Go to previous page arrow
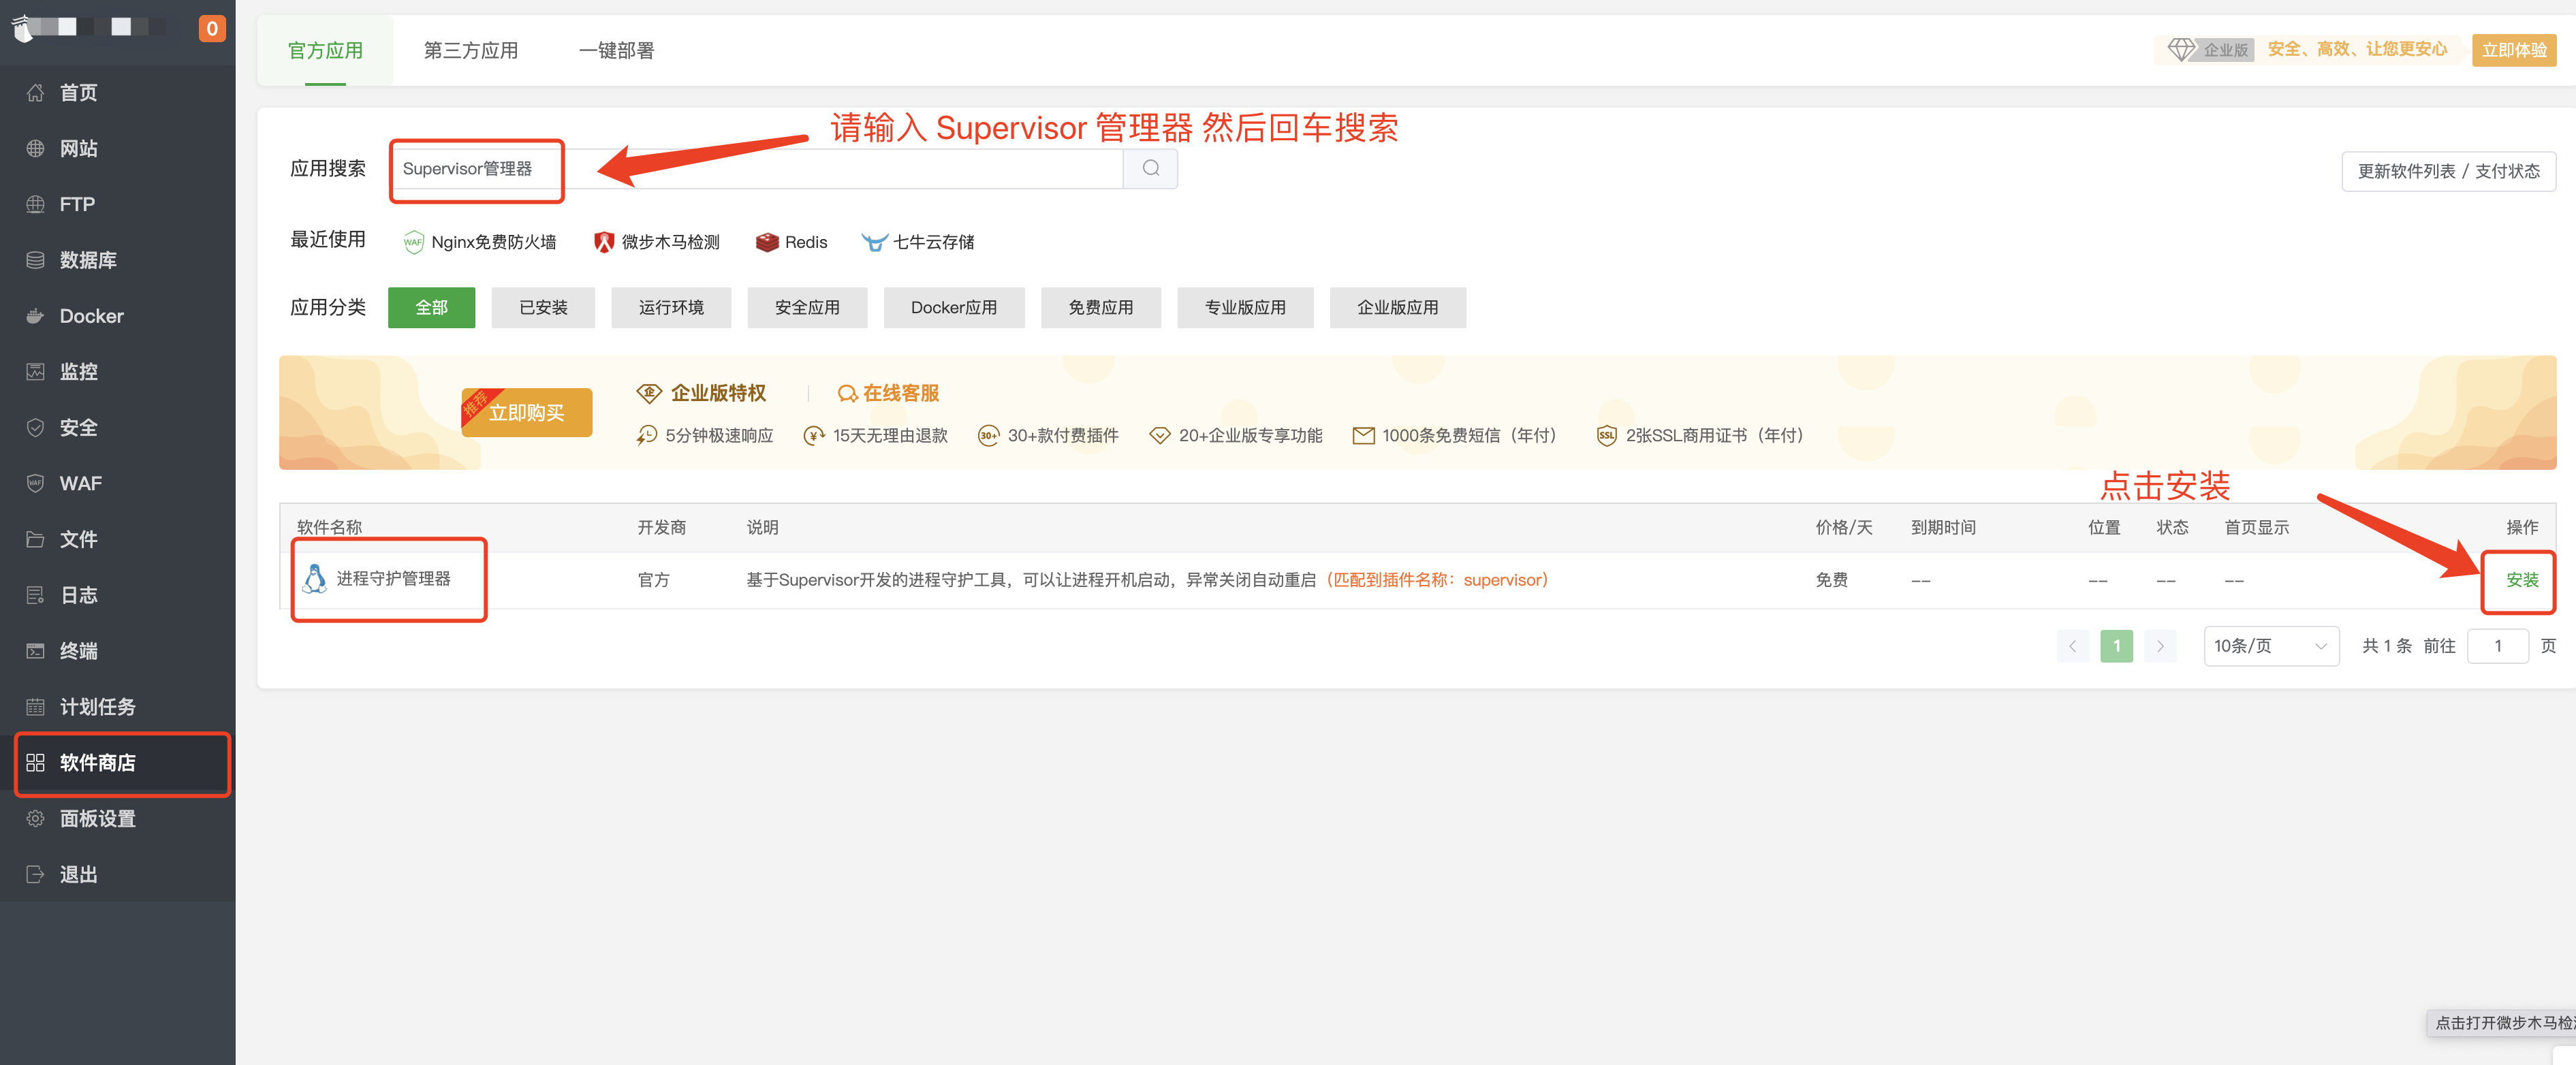The width and height of the screenshot is (2576, 1065). point(2072,646)
